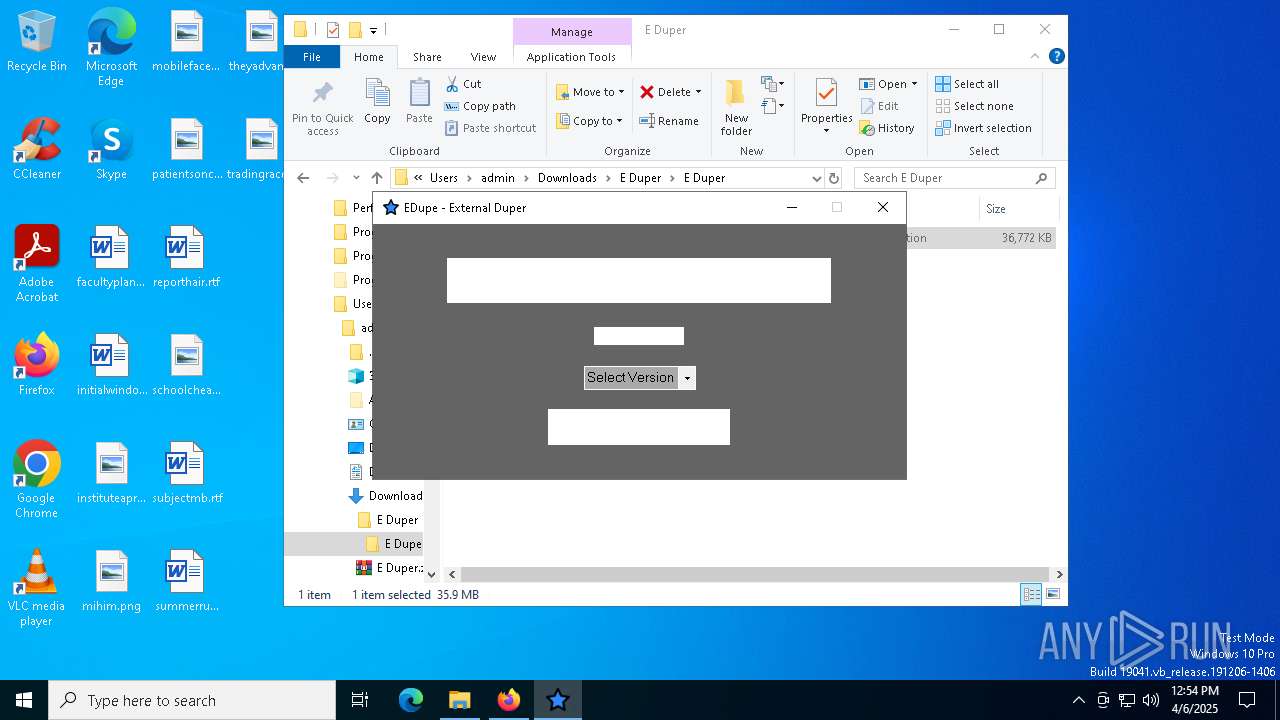
Task: Click the Task View taskbar button
Action: tap(360, 700)
